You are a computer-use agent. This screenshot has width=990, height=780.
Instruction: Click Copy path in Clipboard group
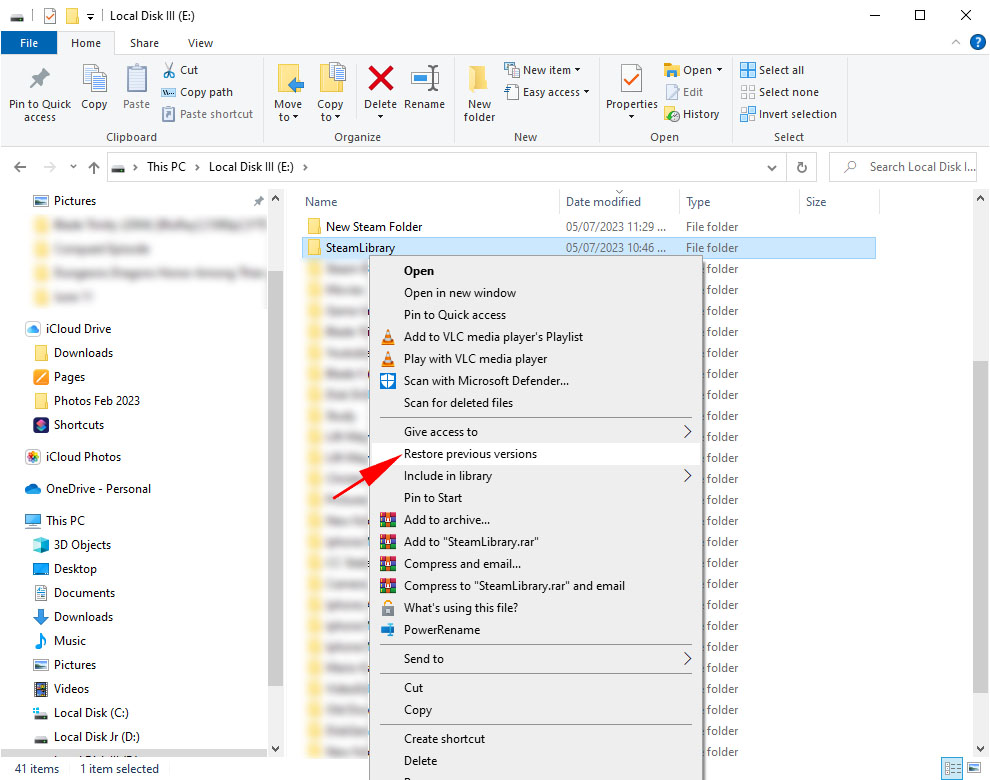pyautogui.click(x=198, y=92)
